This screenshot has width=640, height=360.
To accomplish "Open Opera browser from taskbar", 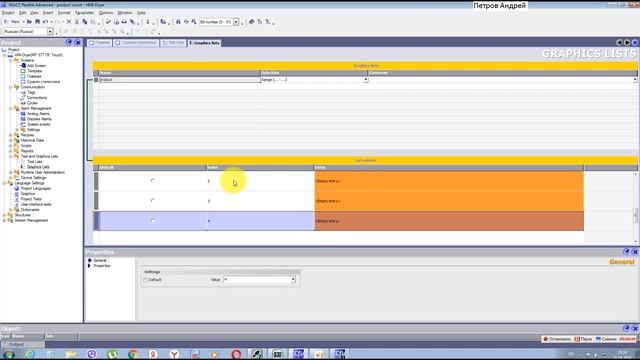I will [236, 354].
